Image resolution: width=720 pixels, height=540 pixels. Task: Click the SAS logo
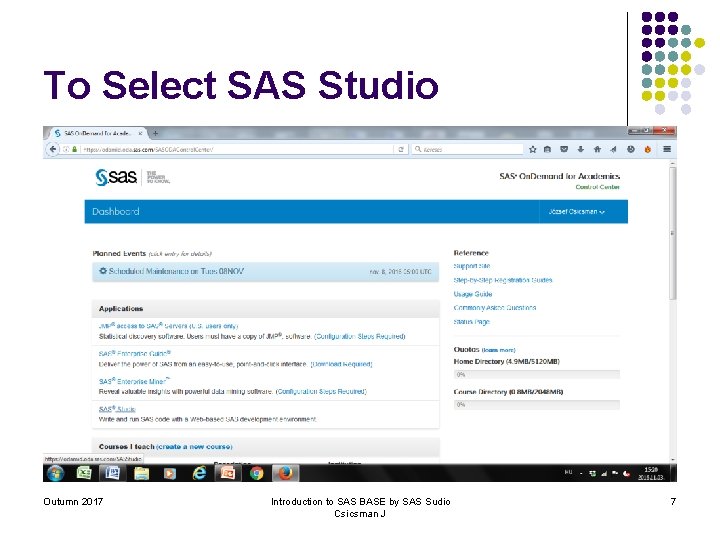click(116, 177)
